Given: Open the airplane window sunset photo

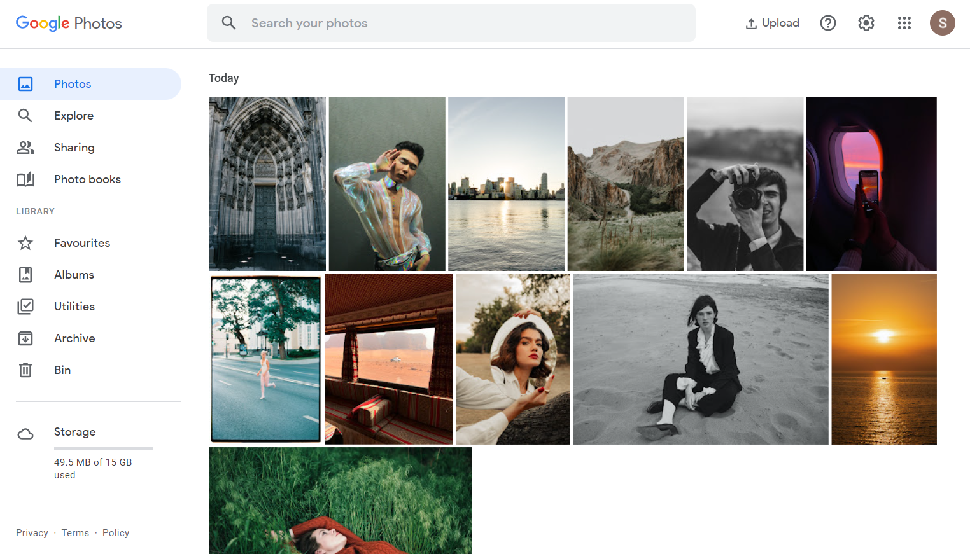Looking at the screenshot, I should click(x=872, y=184).
